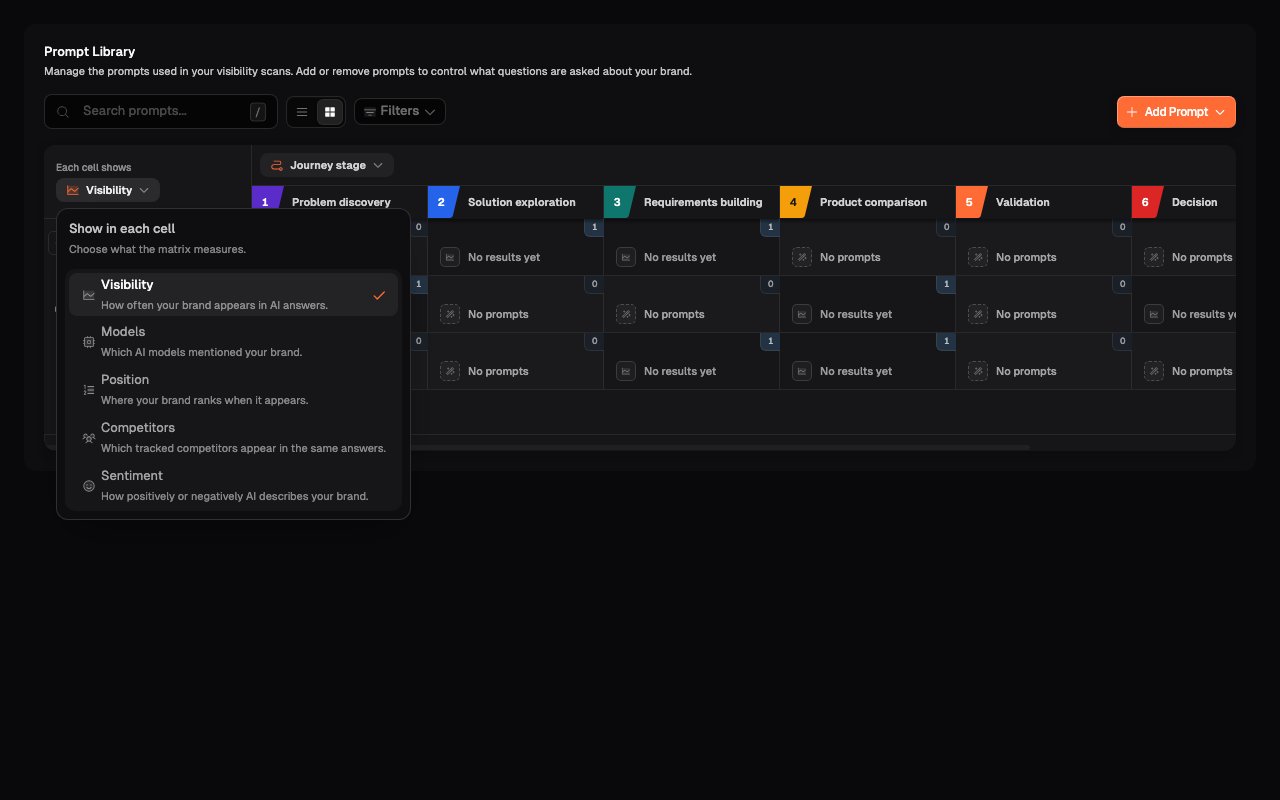The width and height of the screenshot is (1280, 800).
Task: Click wand icon in last-row Validation cell
Action: [x=978, y=371]
